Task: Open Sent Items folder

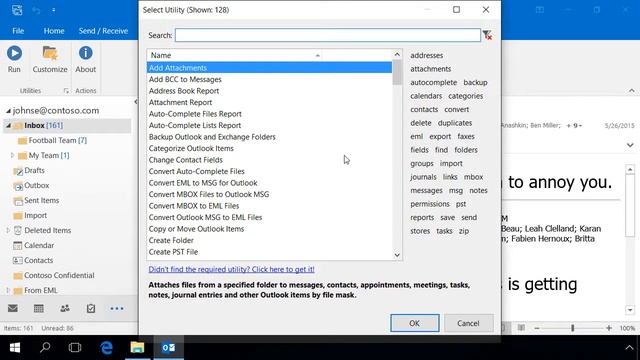Action: (x=42, y=200)
